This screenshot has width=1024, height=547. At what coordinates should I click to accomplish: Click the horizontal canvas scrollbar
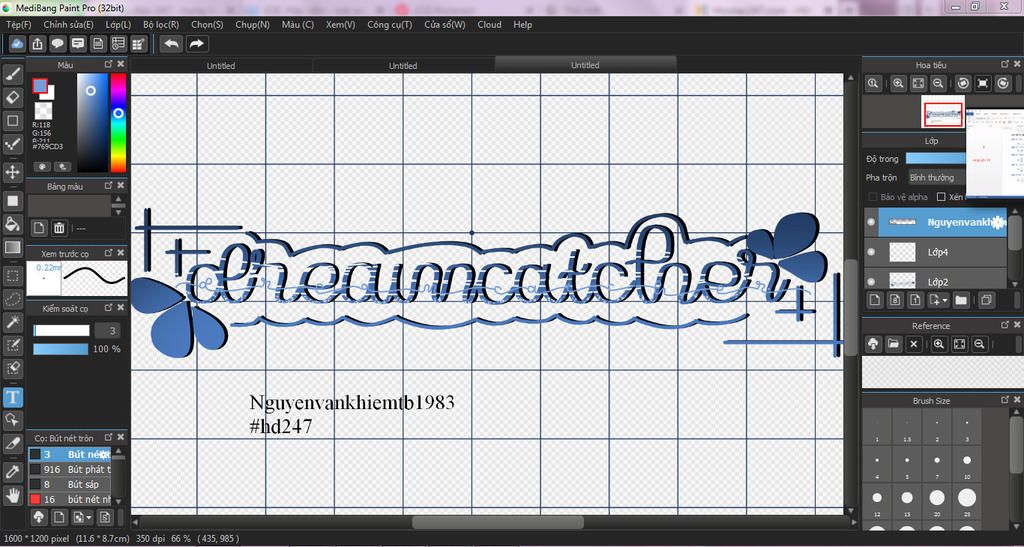pos(498,522)
